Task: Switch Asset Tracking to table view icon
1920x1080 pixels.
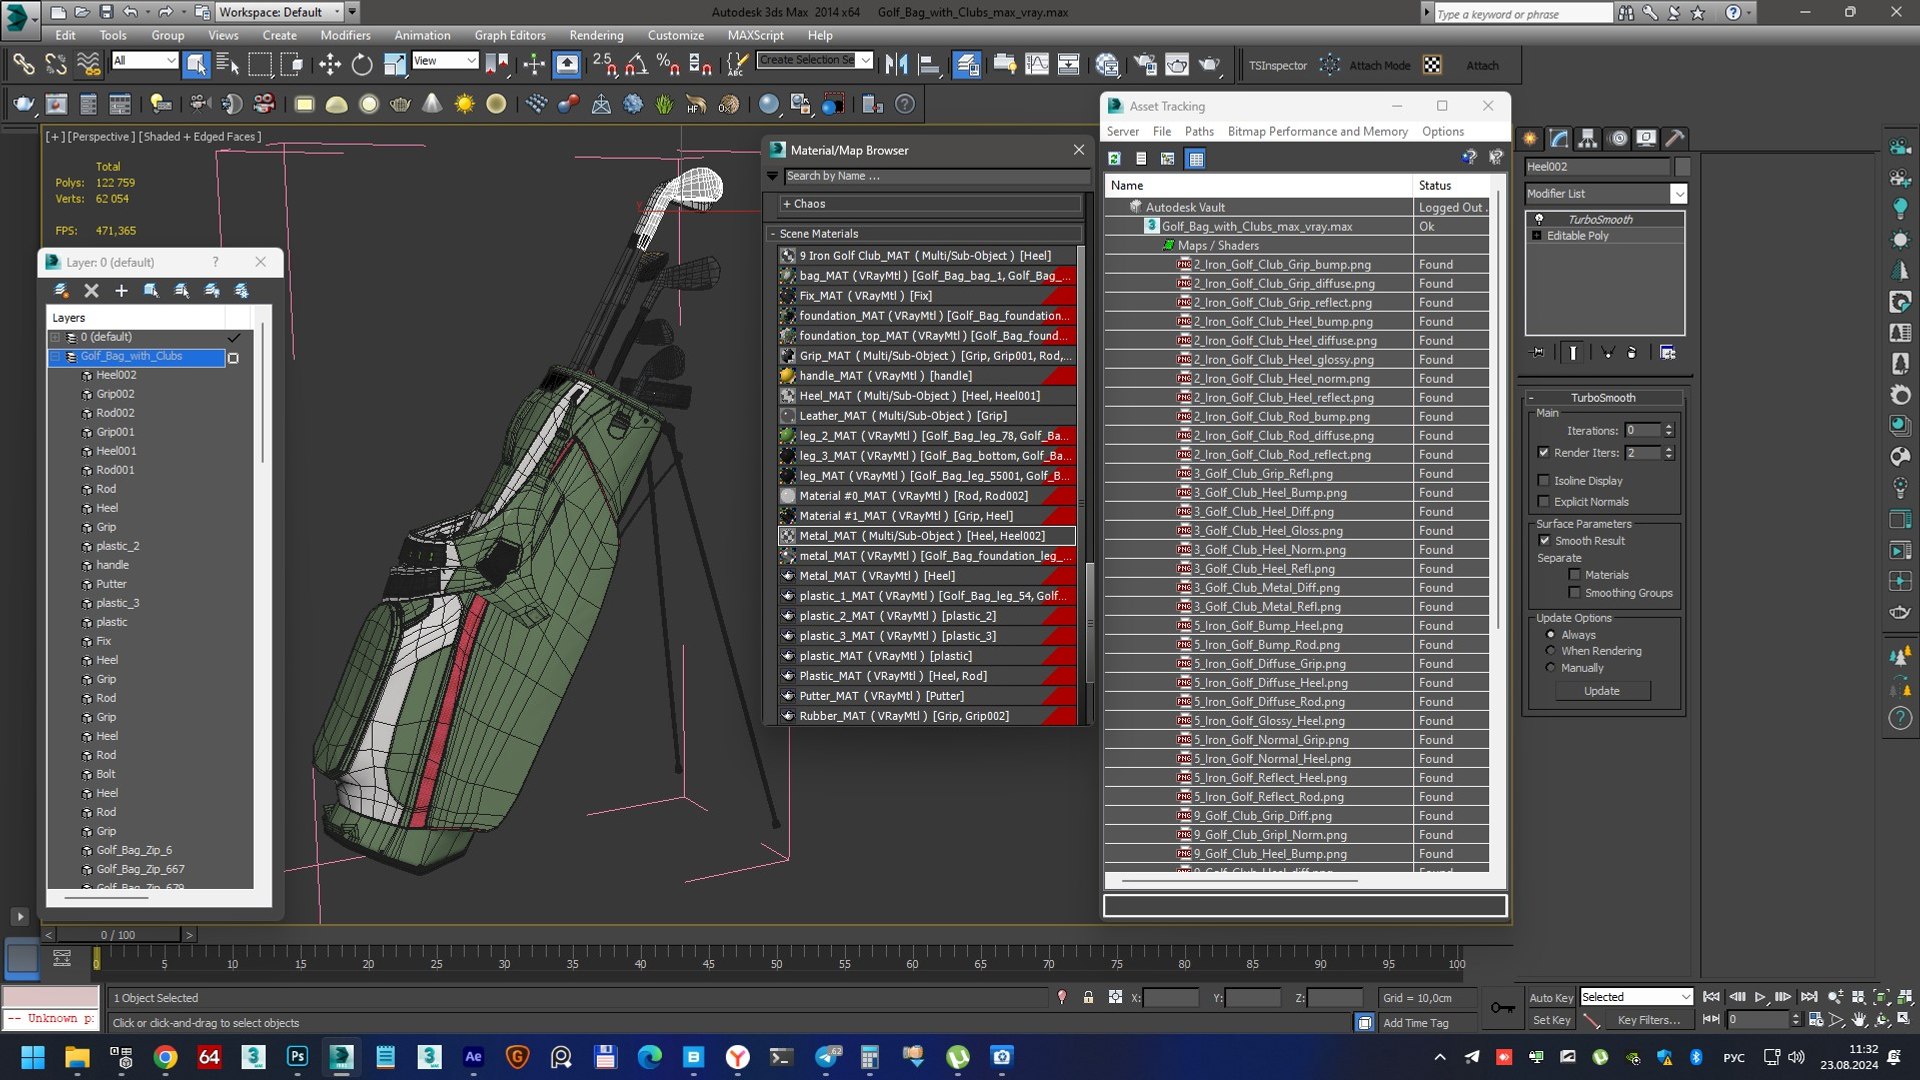Action: coord(1195,158)
